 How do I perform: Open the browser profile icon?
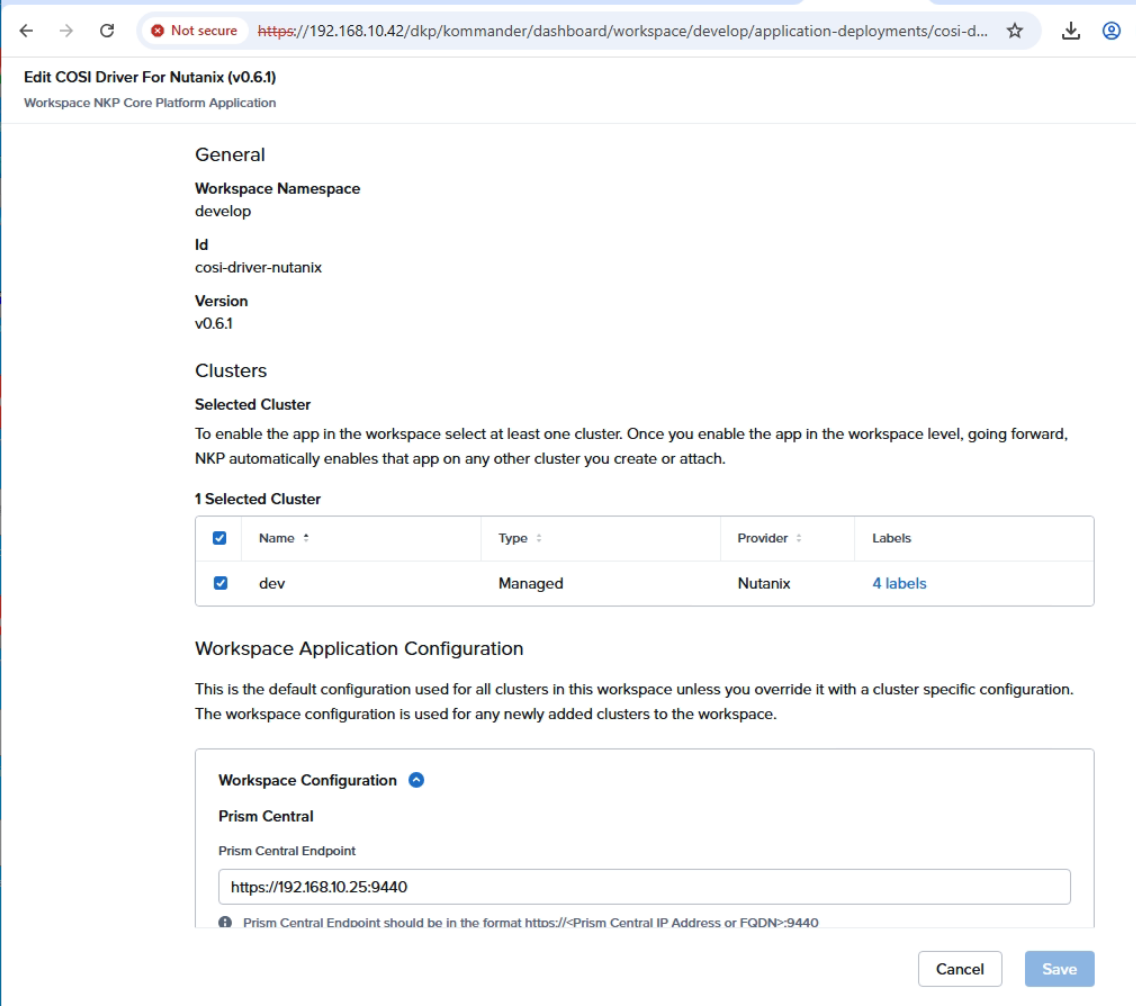pos(1111,31)
